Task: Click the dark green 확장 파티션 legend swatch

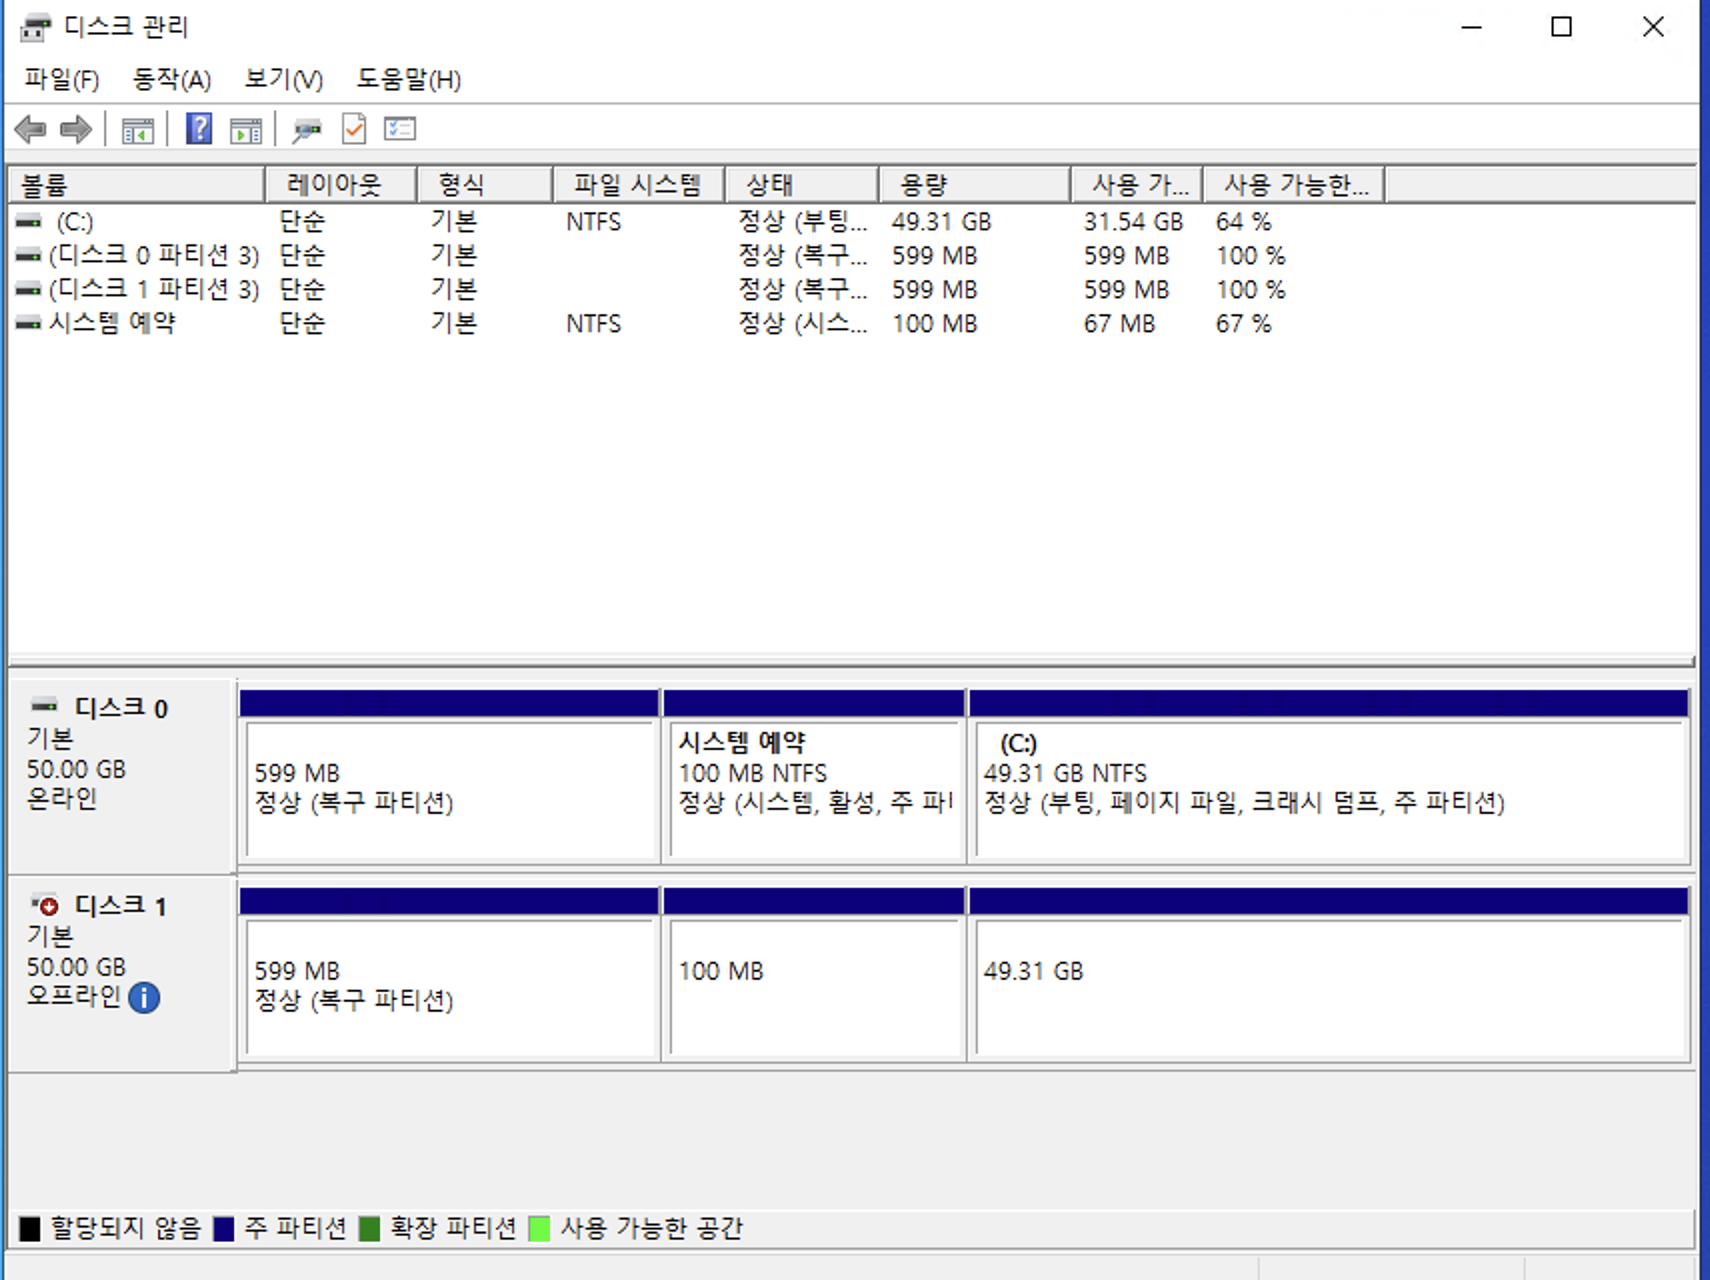Action: click(x=369, y=1228)
